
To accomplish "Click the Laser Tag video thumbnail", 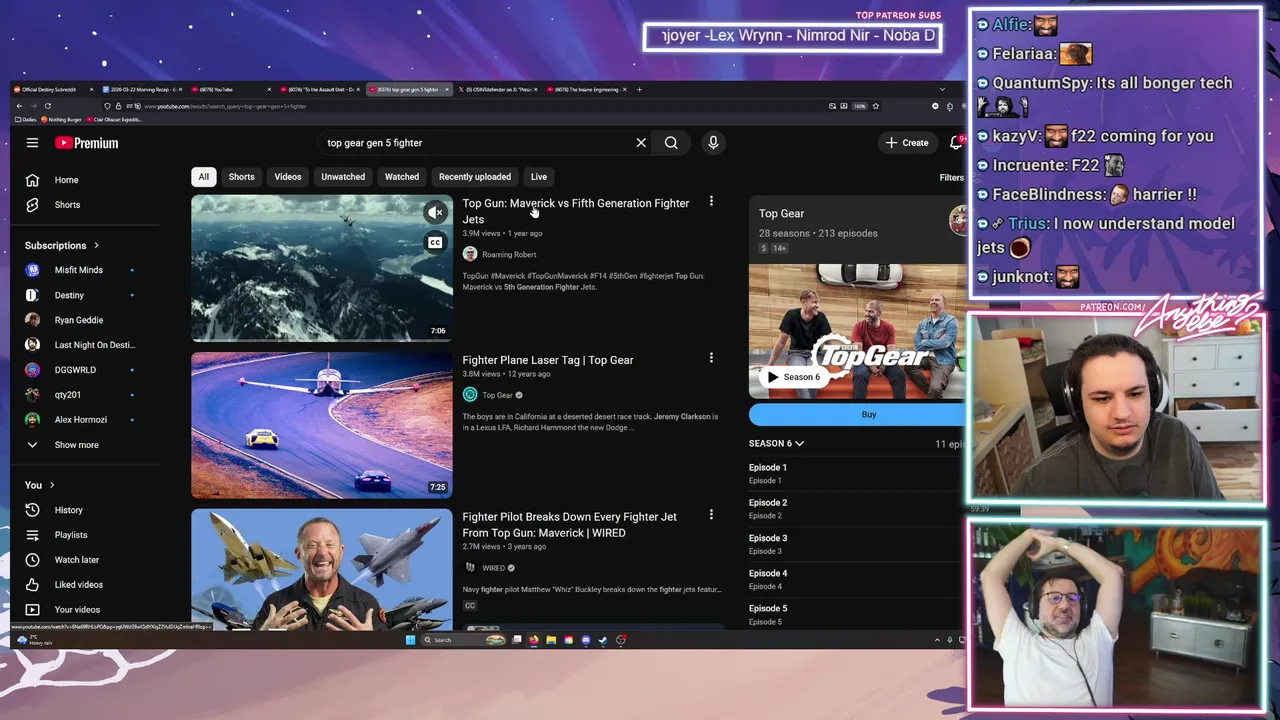I will point(322,425).
